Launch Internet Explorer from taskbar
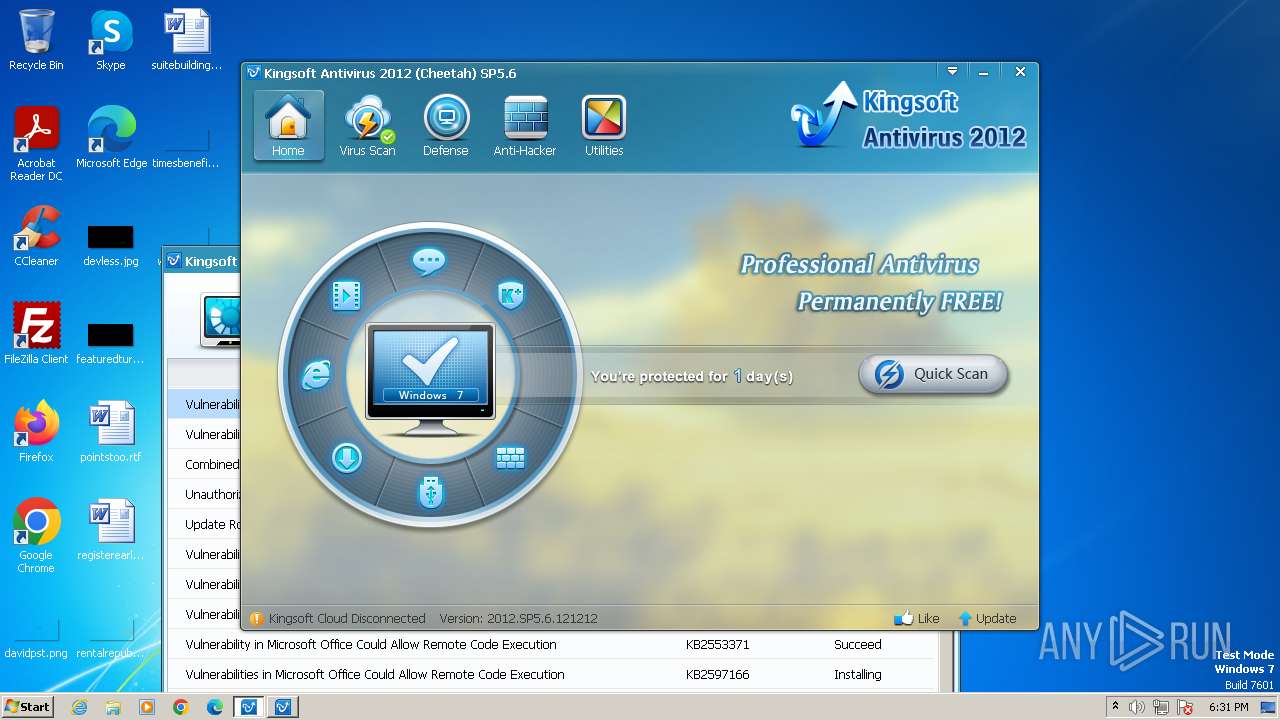The width and height of the screenshot is (1280, 720). tap(79, 707)
